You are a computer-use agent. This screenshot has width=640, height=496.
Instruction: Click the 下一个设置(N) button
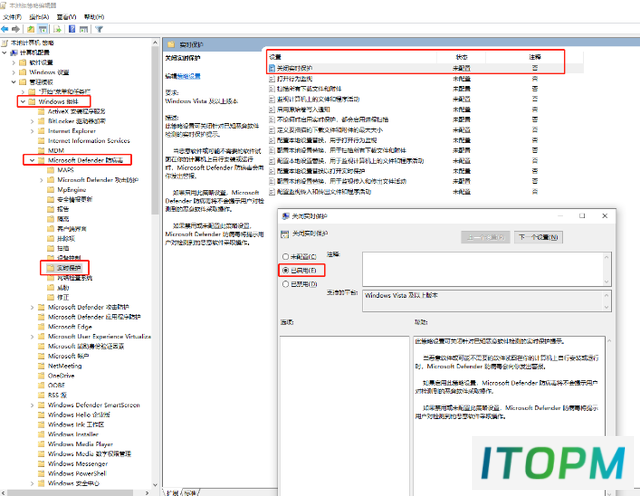(538, 237)
